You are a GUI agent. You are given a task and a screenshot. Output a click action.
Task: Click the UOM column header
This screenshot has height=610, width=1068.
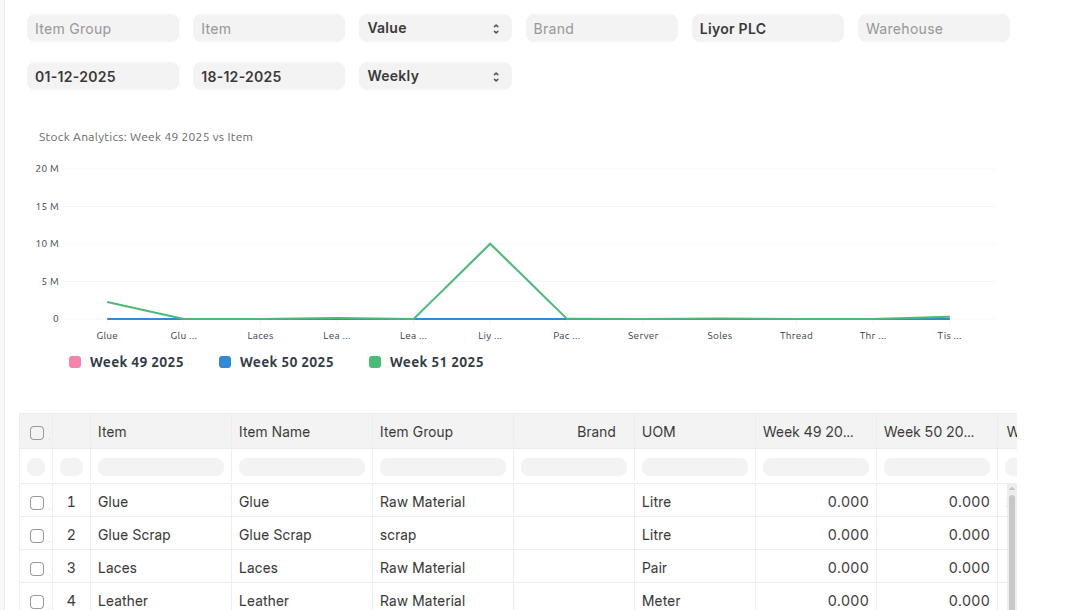tap(659, 432)
